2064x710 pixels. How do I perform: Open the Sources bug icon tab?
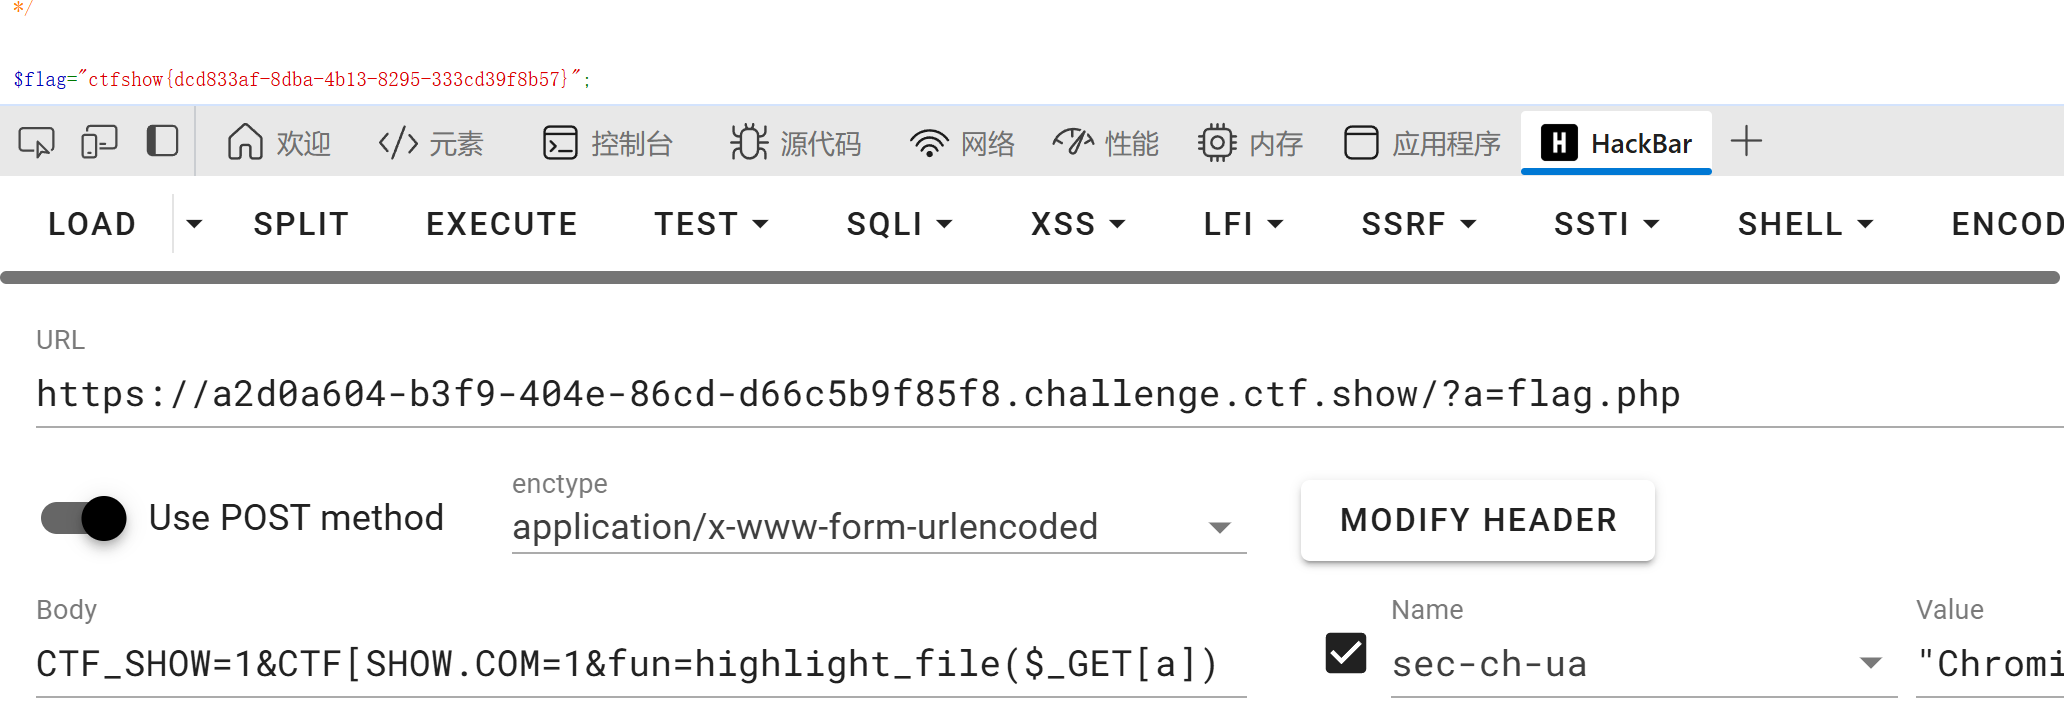(795, 143)
